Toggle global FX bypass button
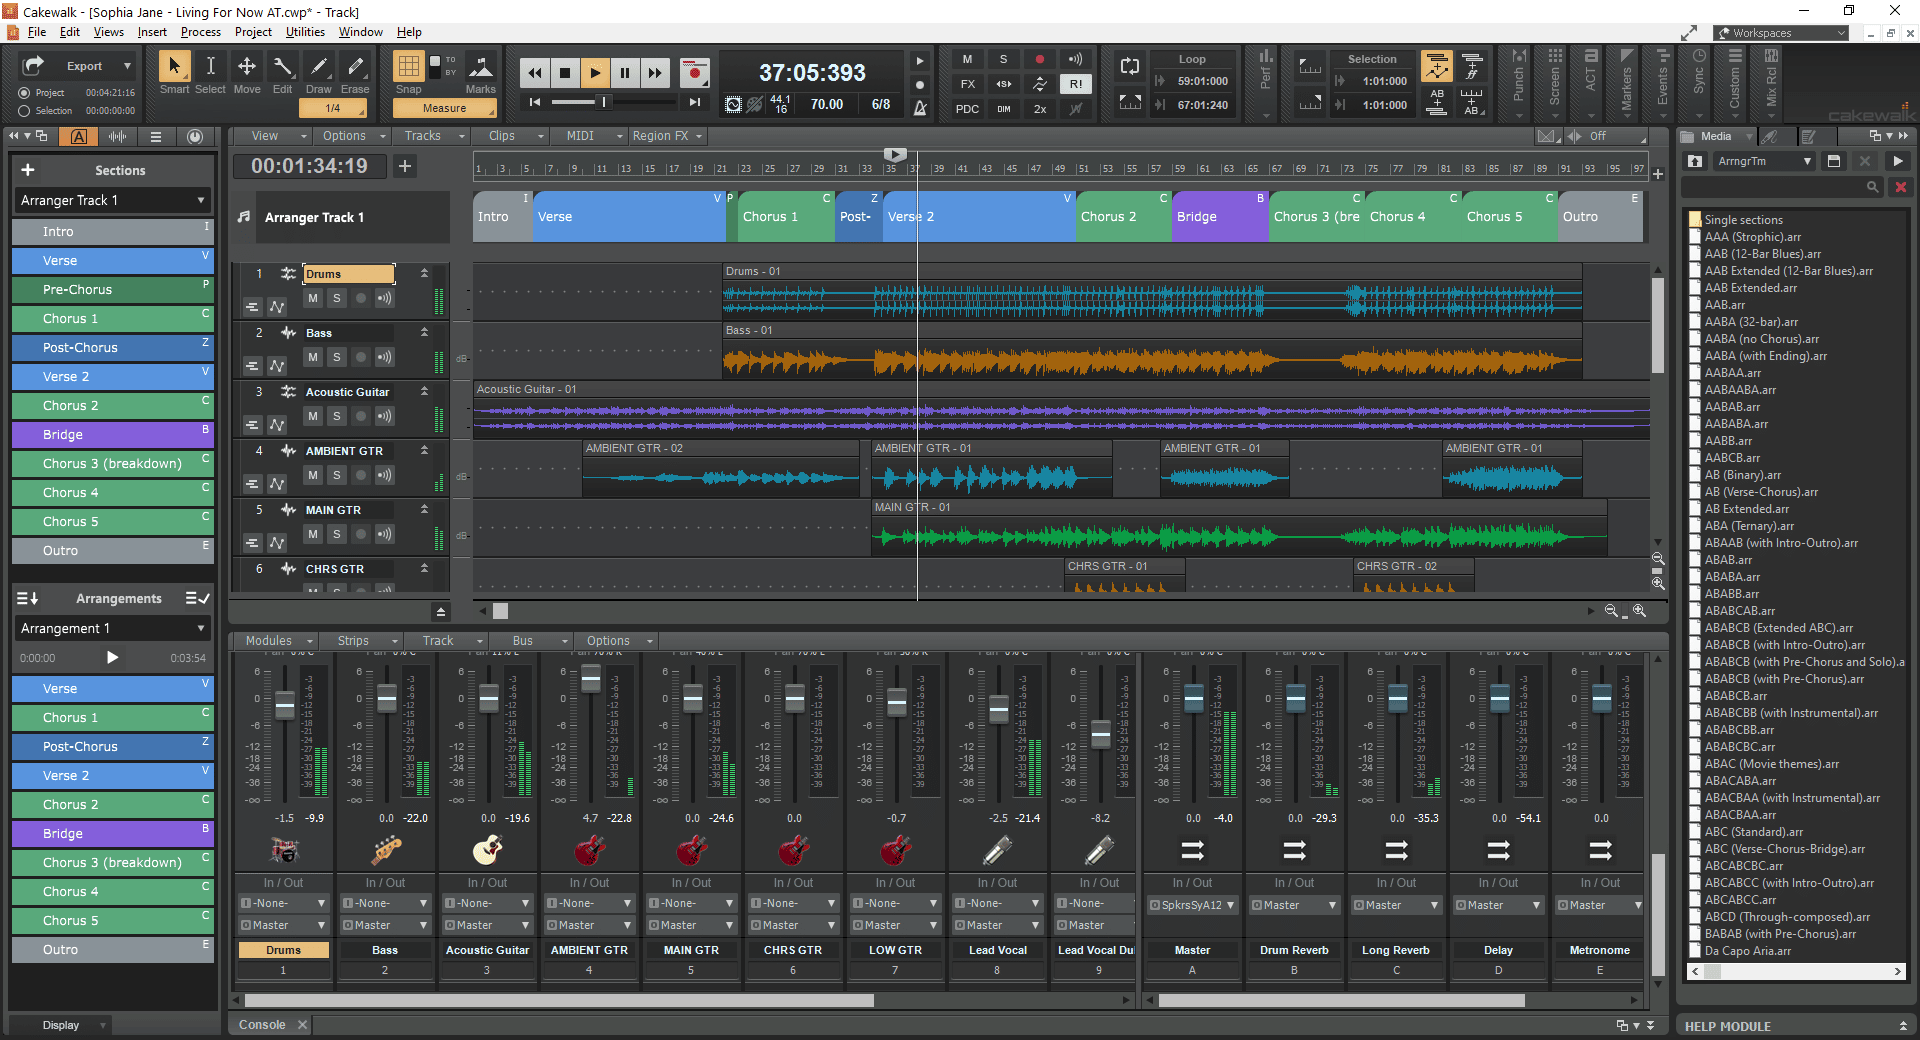The image size is (1920, 1040). 967,84
